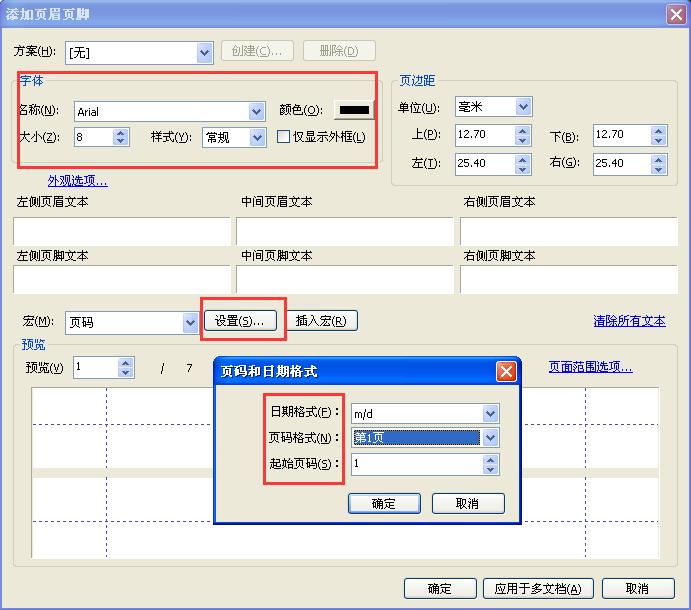Click the 起始页码 value field
Image resolution: width=691 pixels, height=610 pixels.
(417, 464)
